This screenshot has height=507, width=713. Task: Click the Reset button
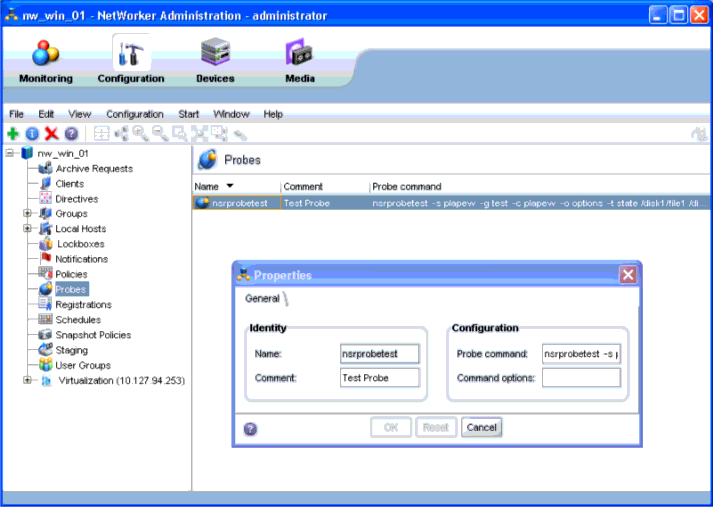click(436, 427)
